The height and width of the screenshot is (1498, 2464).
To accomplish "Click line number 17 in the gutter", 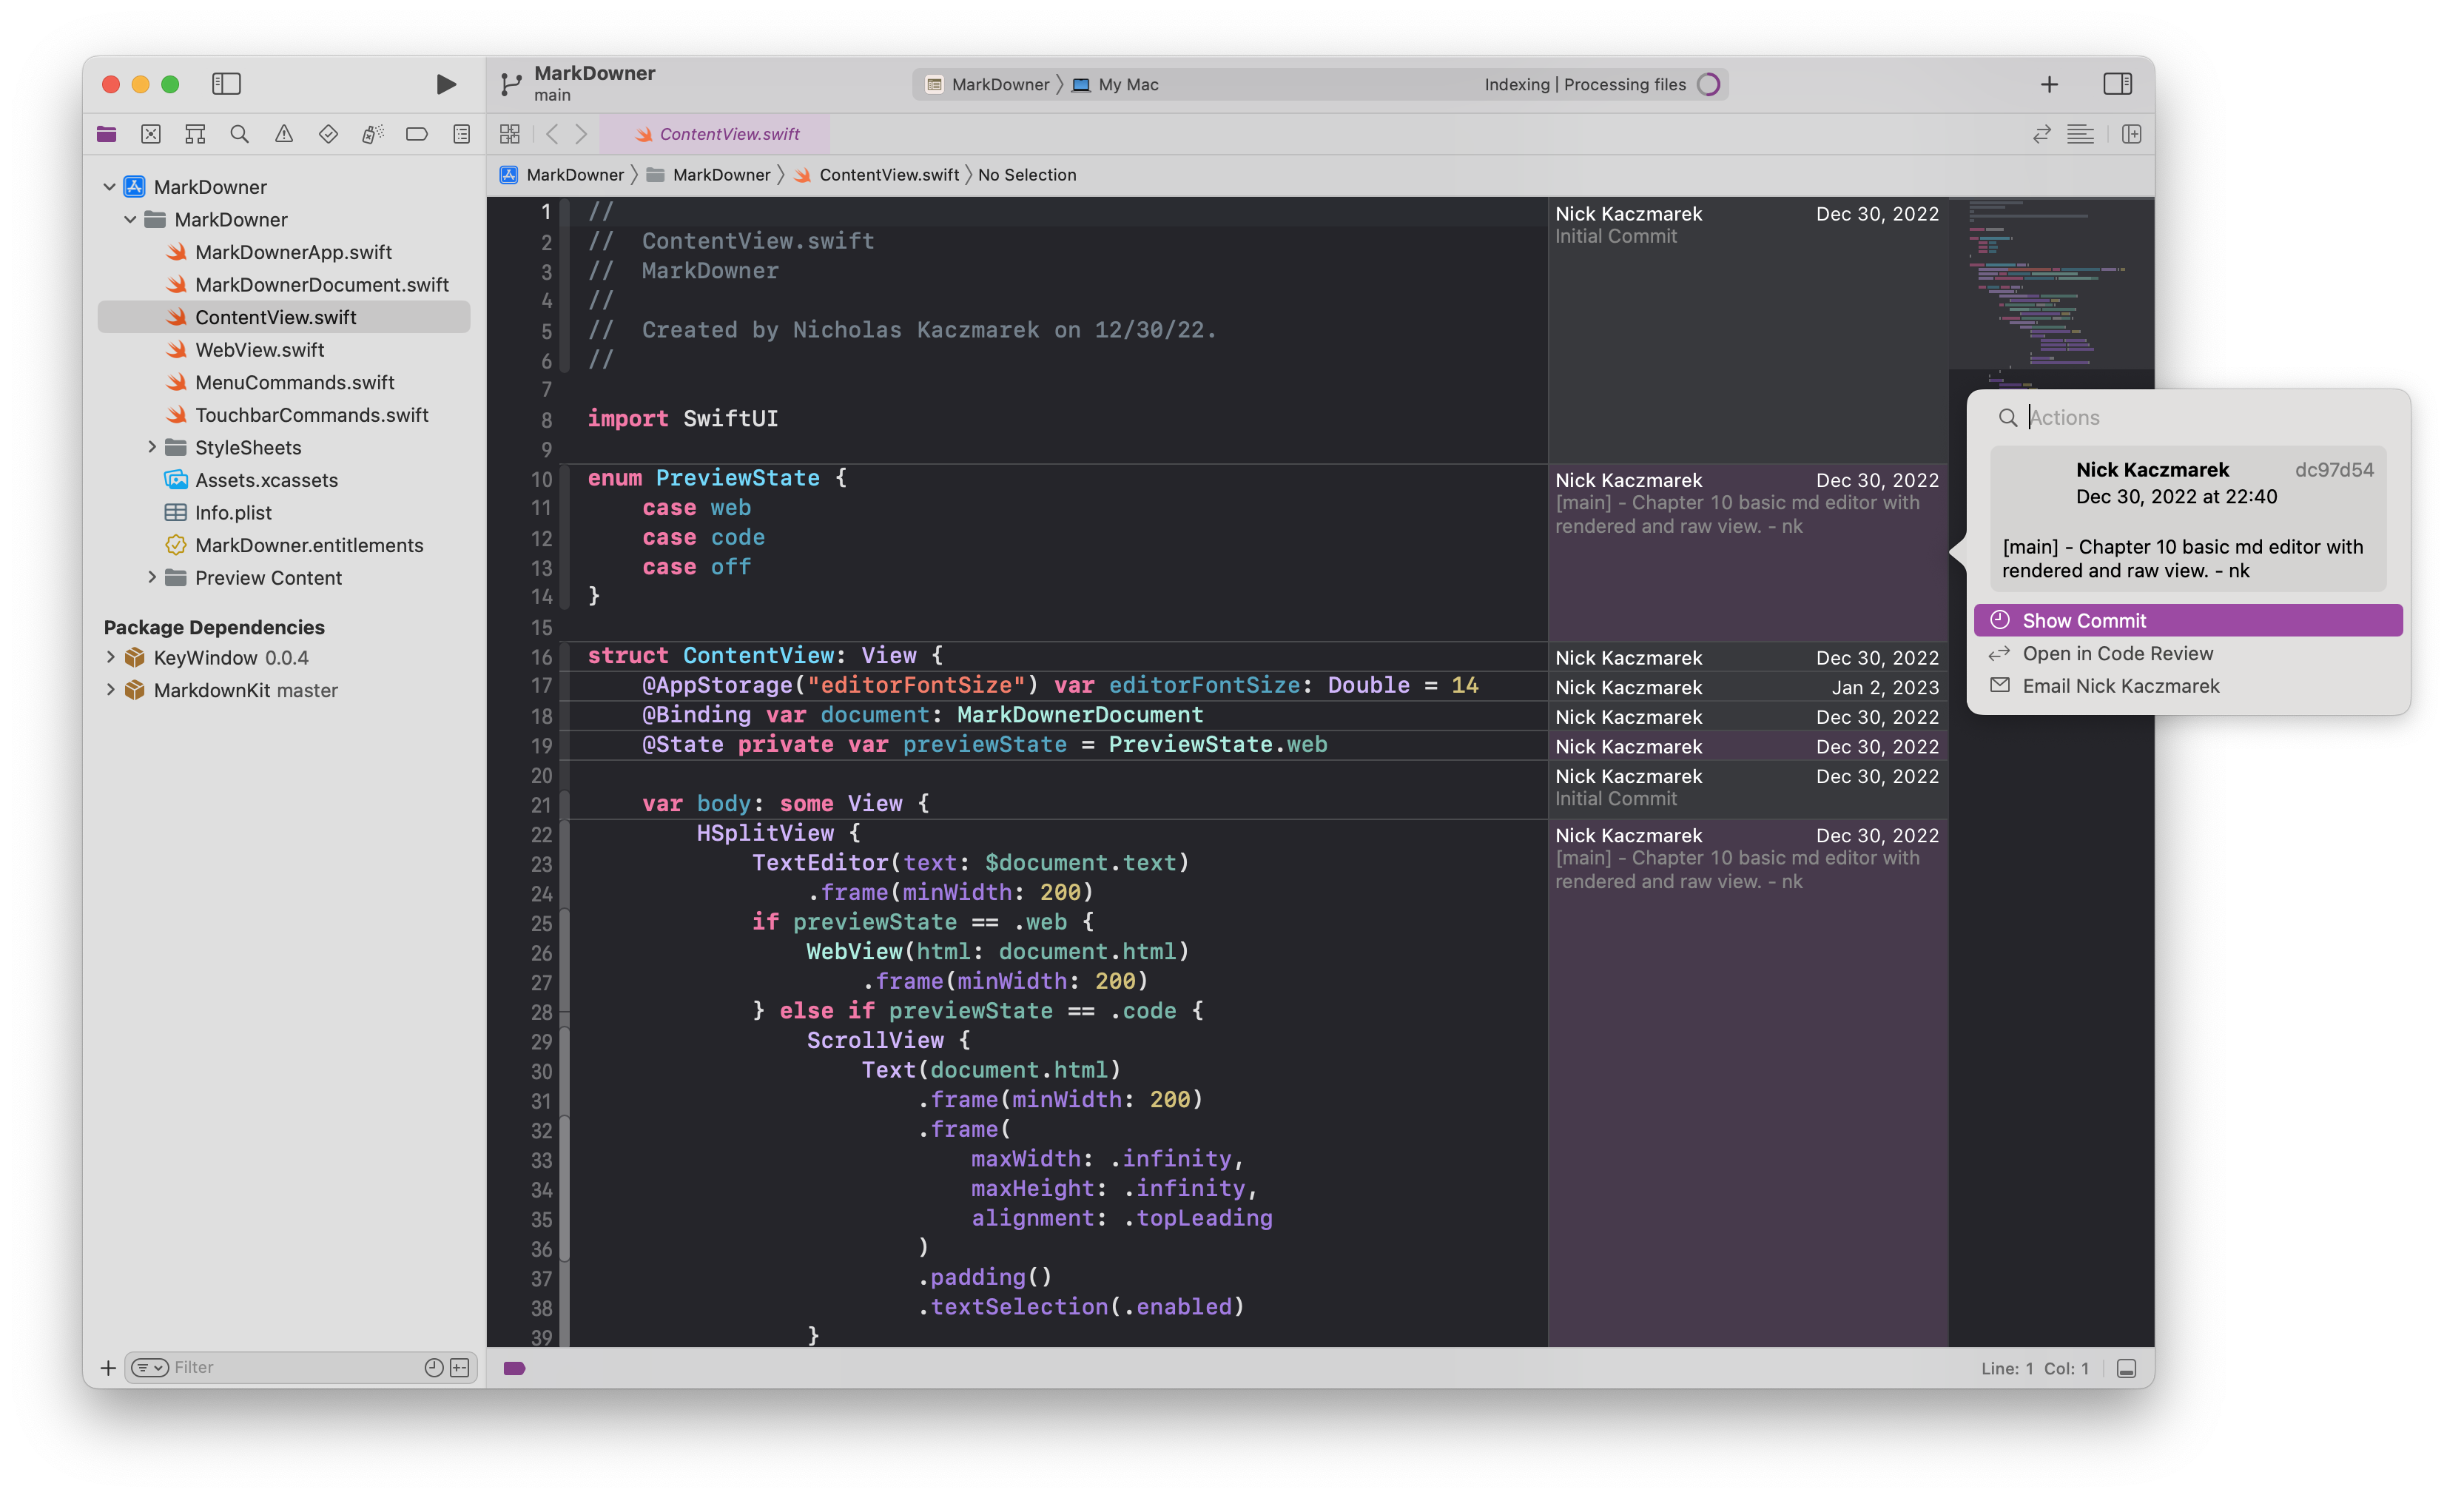I will tap(541, 686).
